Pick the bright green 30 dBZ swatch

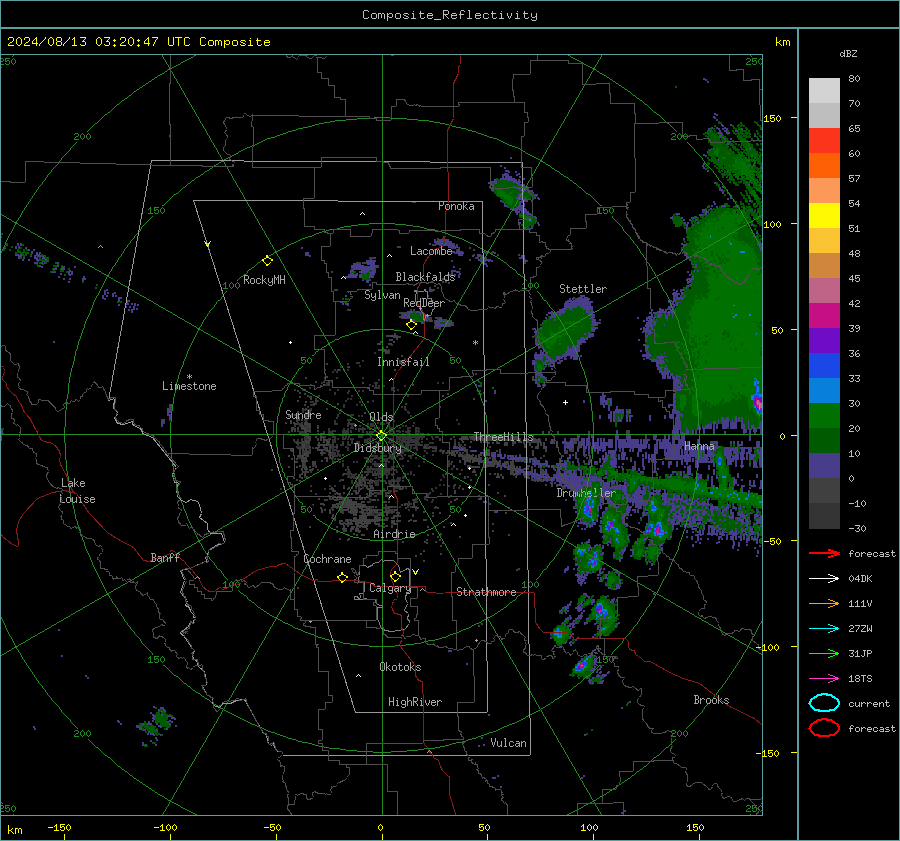coord(824,416)
